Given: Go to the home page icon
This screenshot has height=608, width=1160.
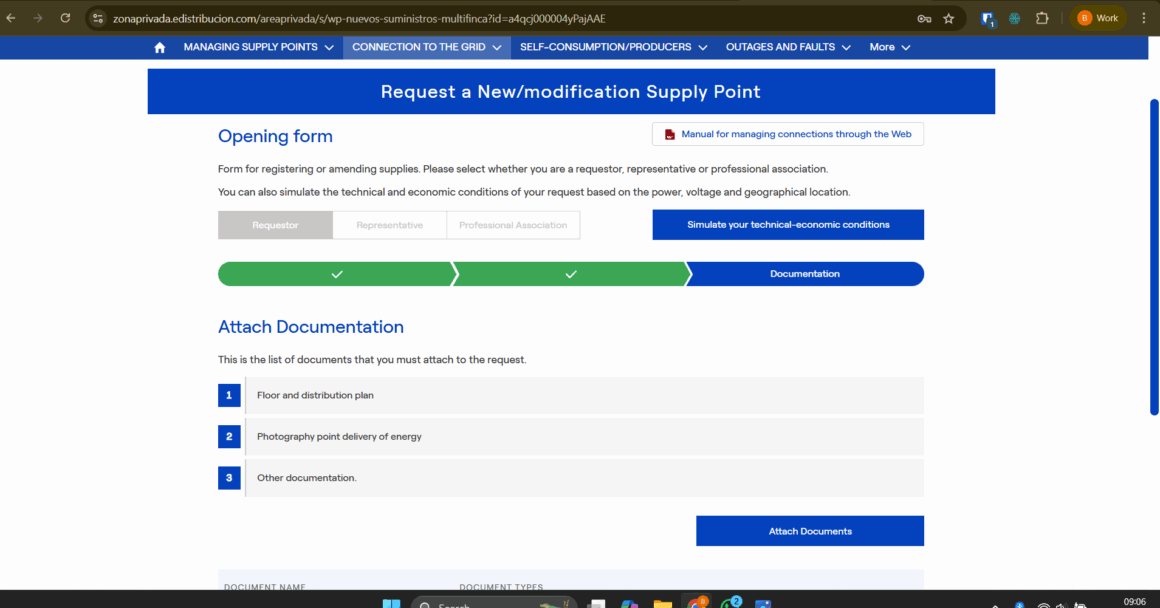Looking at the screenshot, I should [x=159, y=47].
